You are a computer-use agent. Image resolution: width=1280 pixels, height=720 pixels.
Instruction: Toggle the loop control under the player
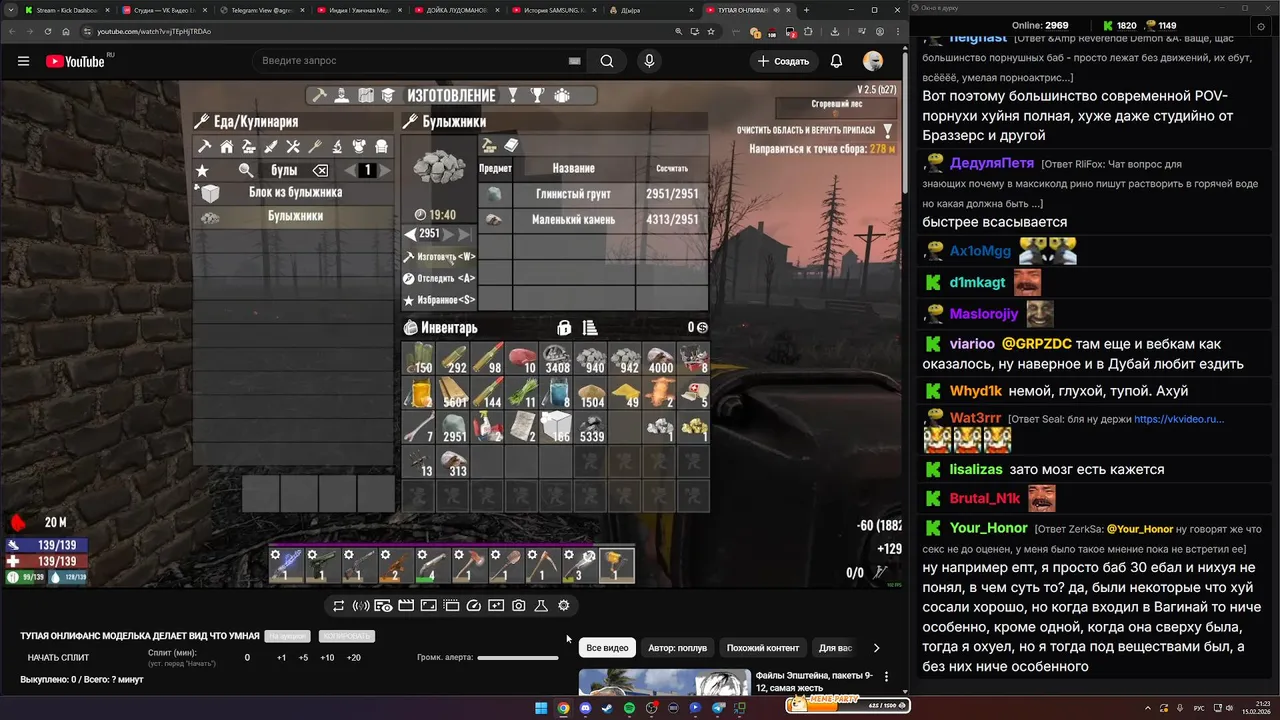339,606
